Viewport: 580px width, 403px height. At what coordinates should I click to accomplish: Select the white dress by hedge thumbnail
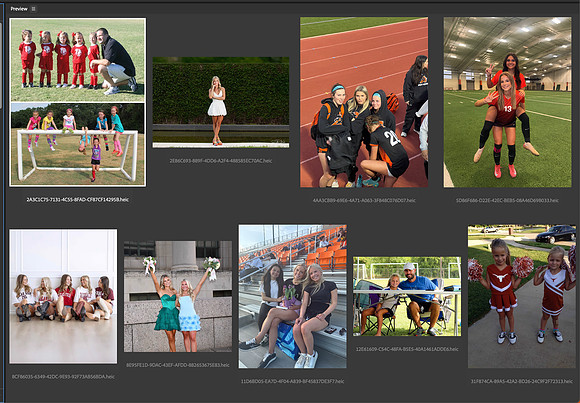221,103
